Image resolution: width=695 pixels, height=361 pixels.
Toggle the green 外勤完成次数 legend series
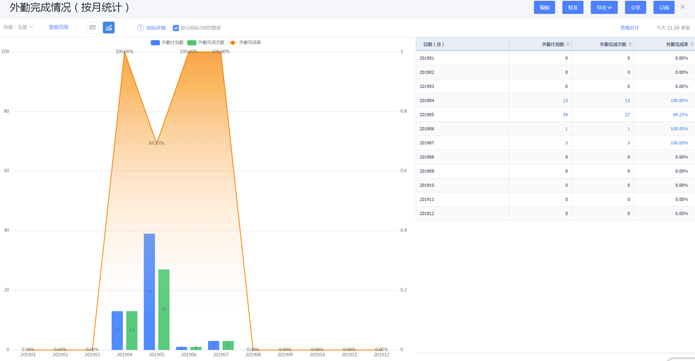206,43
